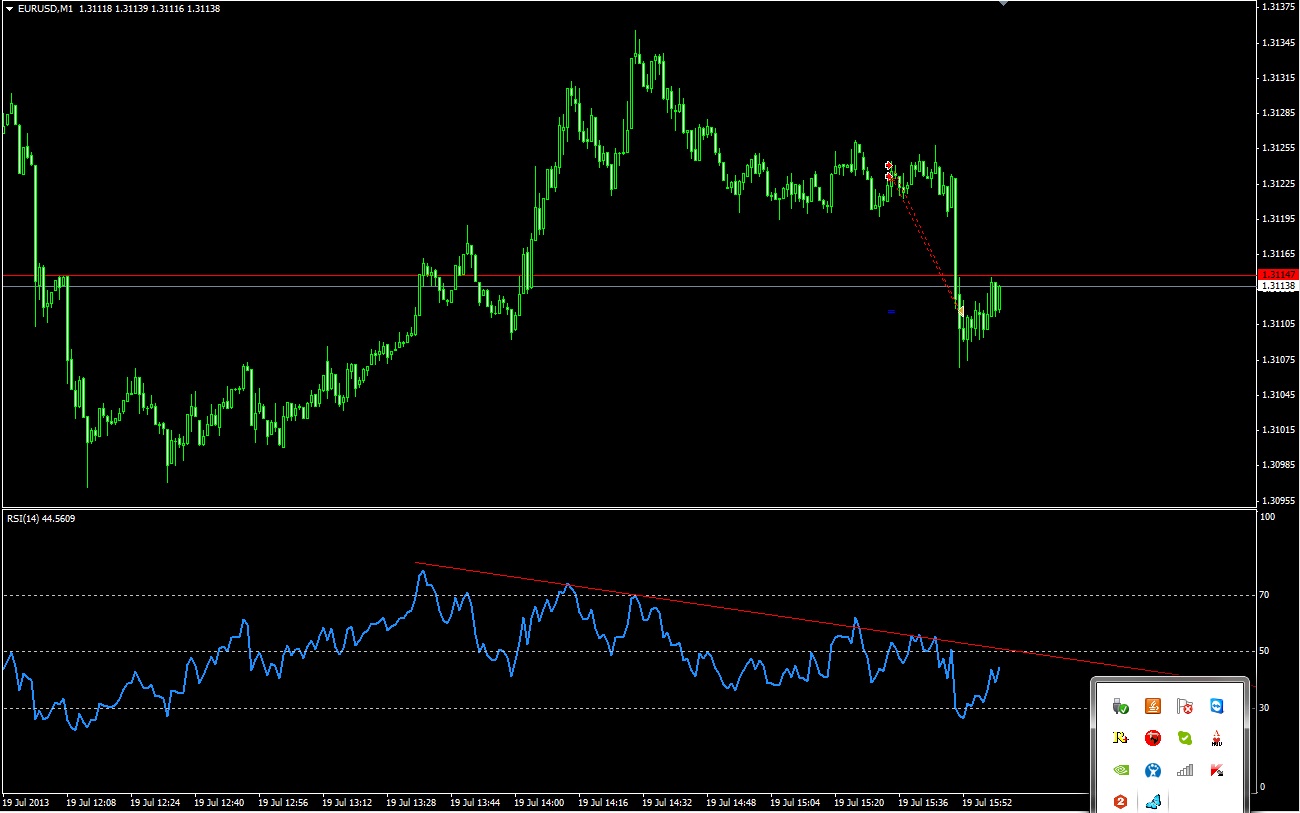Viewport: 1300px width, 813px height.
Task: Click the 19 Jul 2013 date label
Action: pos(25,802)
